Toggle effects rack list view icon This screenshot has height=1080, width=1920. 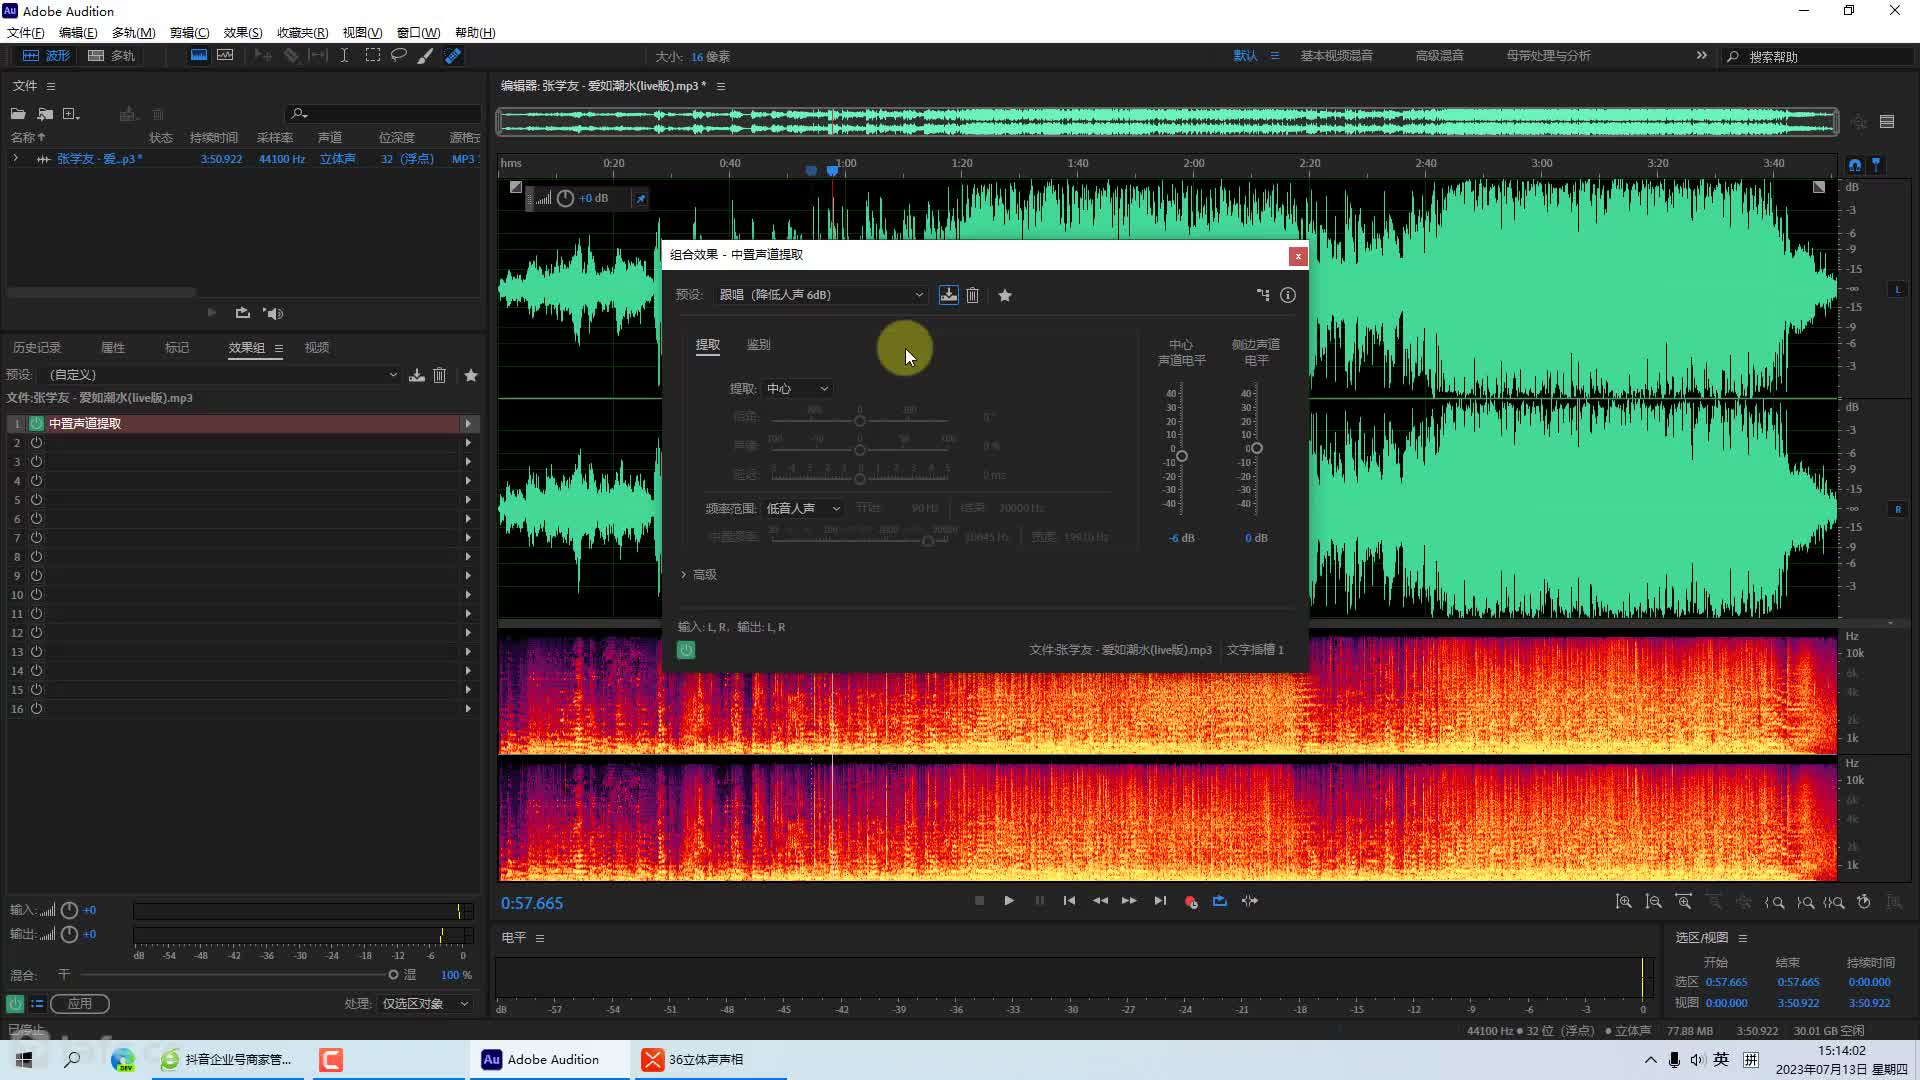click(x=37, y=1003)
